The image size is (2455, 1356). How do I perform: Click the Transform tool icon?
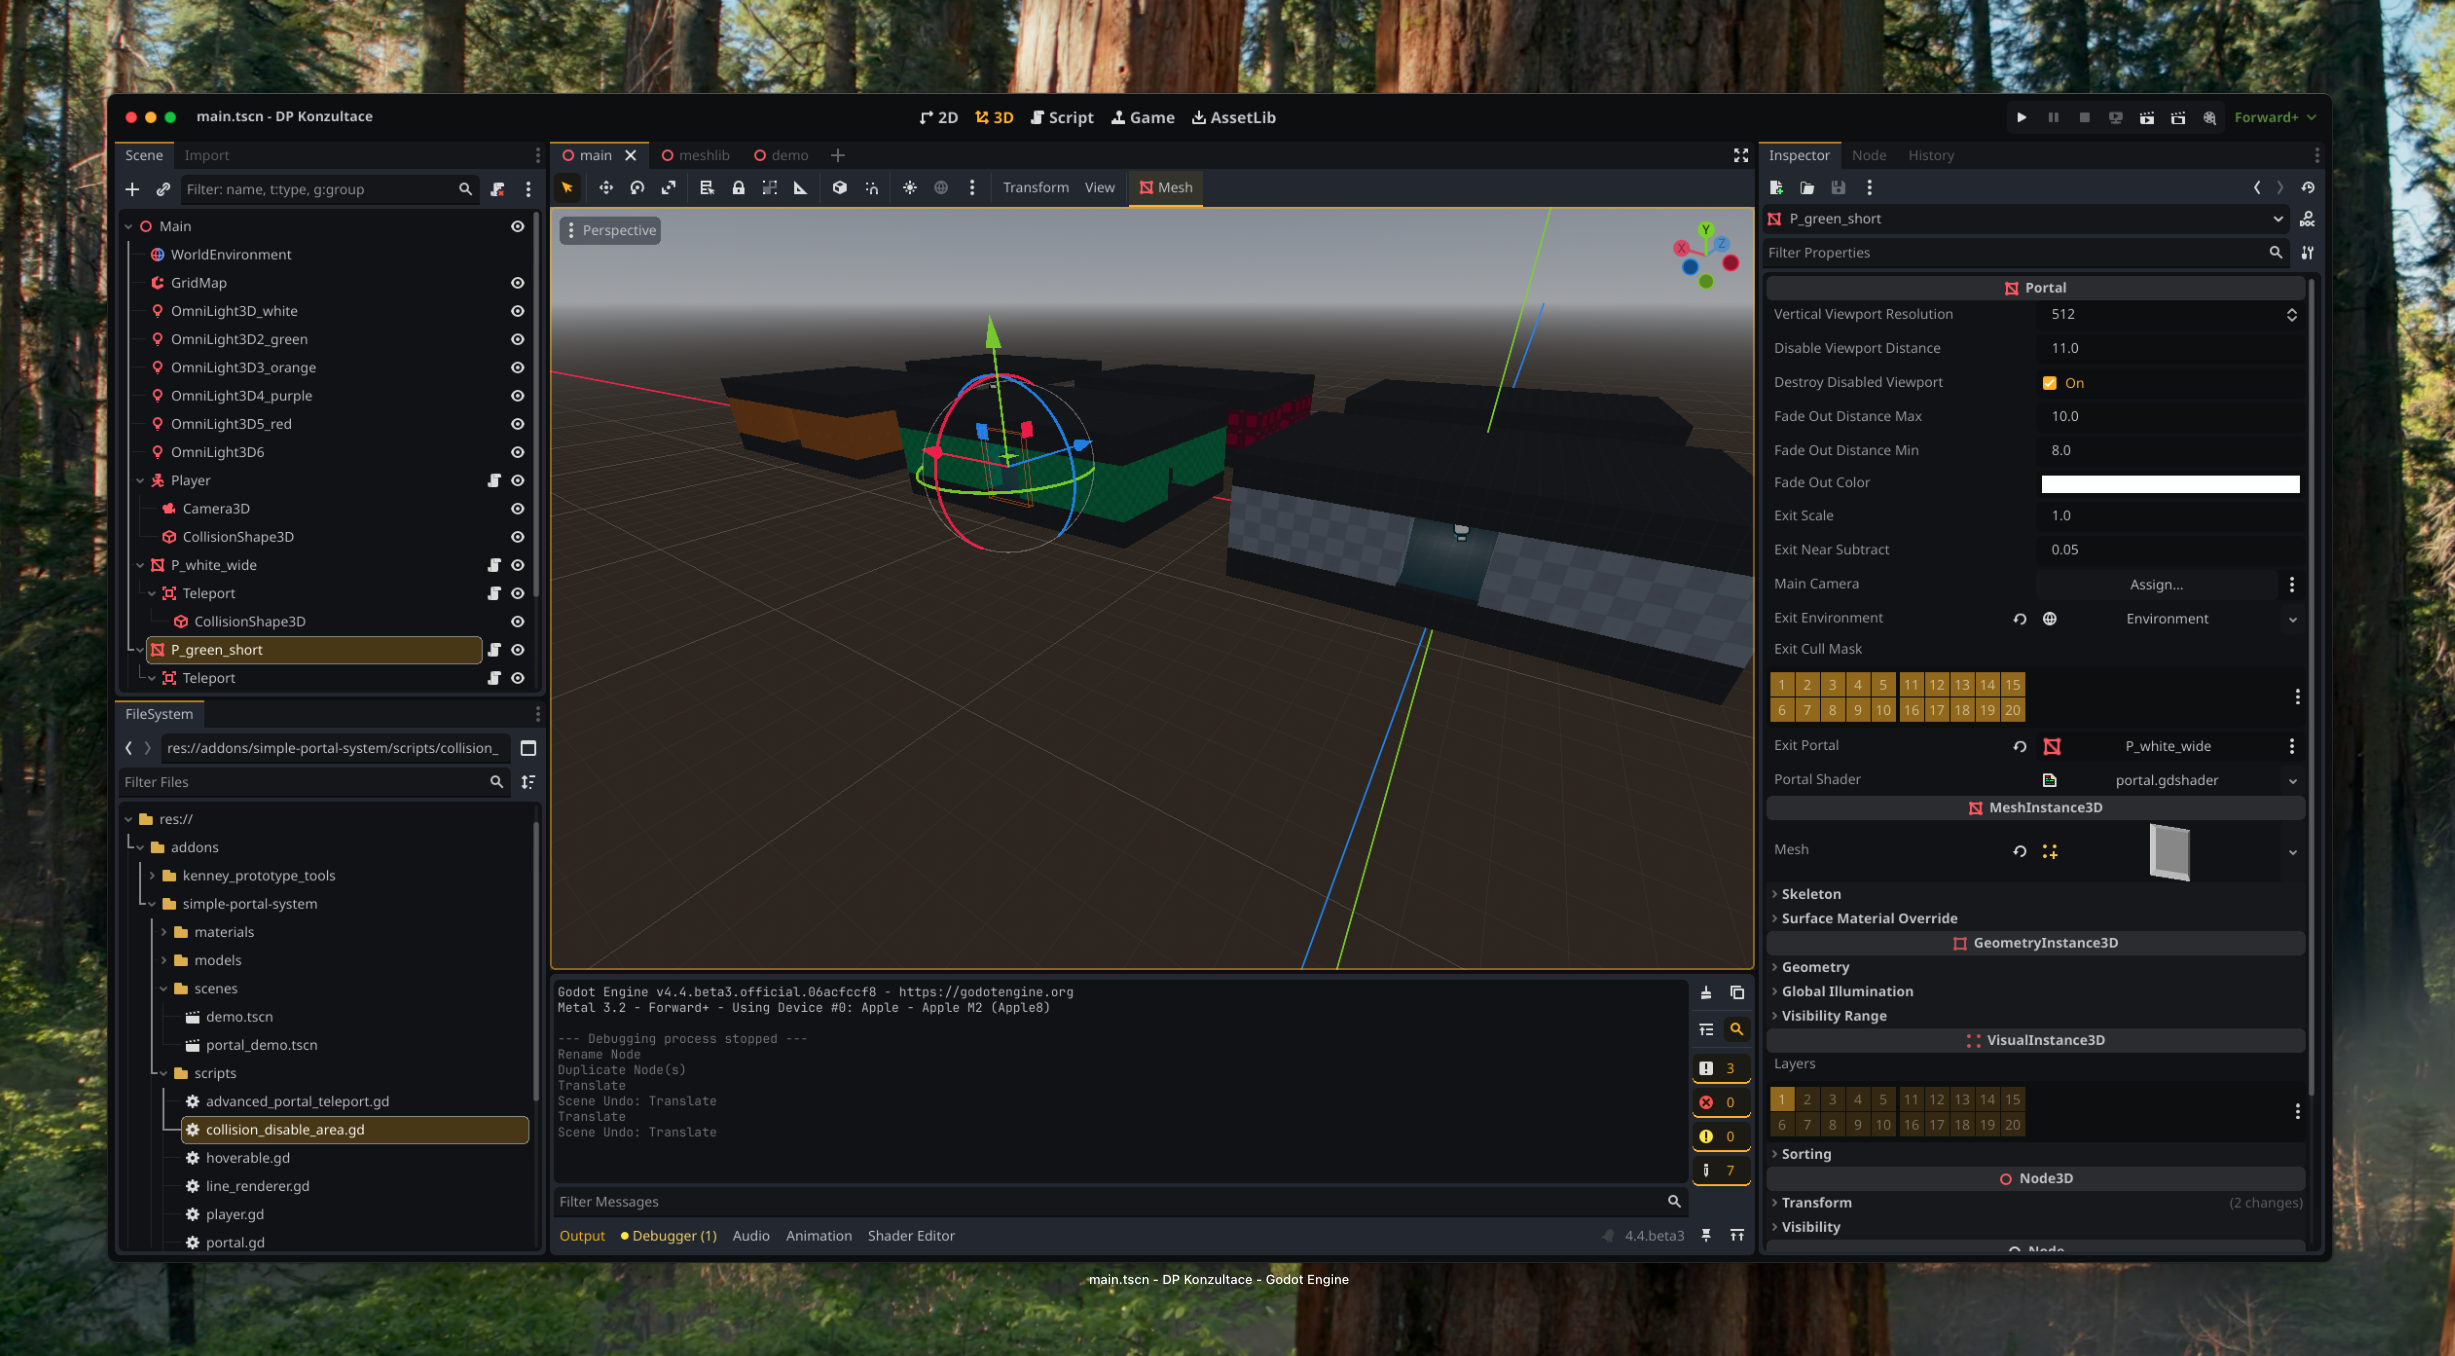[x=1035, y=187]
